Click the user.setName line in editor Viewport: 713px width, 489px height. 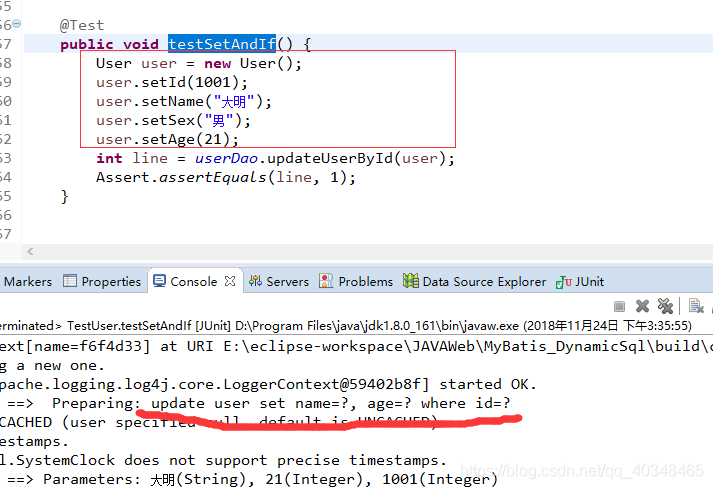(184, 101)
